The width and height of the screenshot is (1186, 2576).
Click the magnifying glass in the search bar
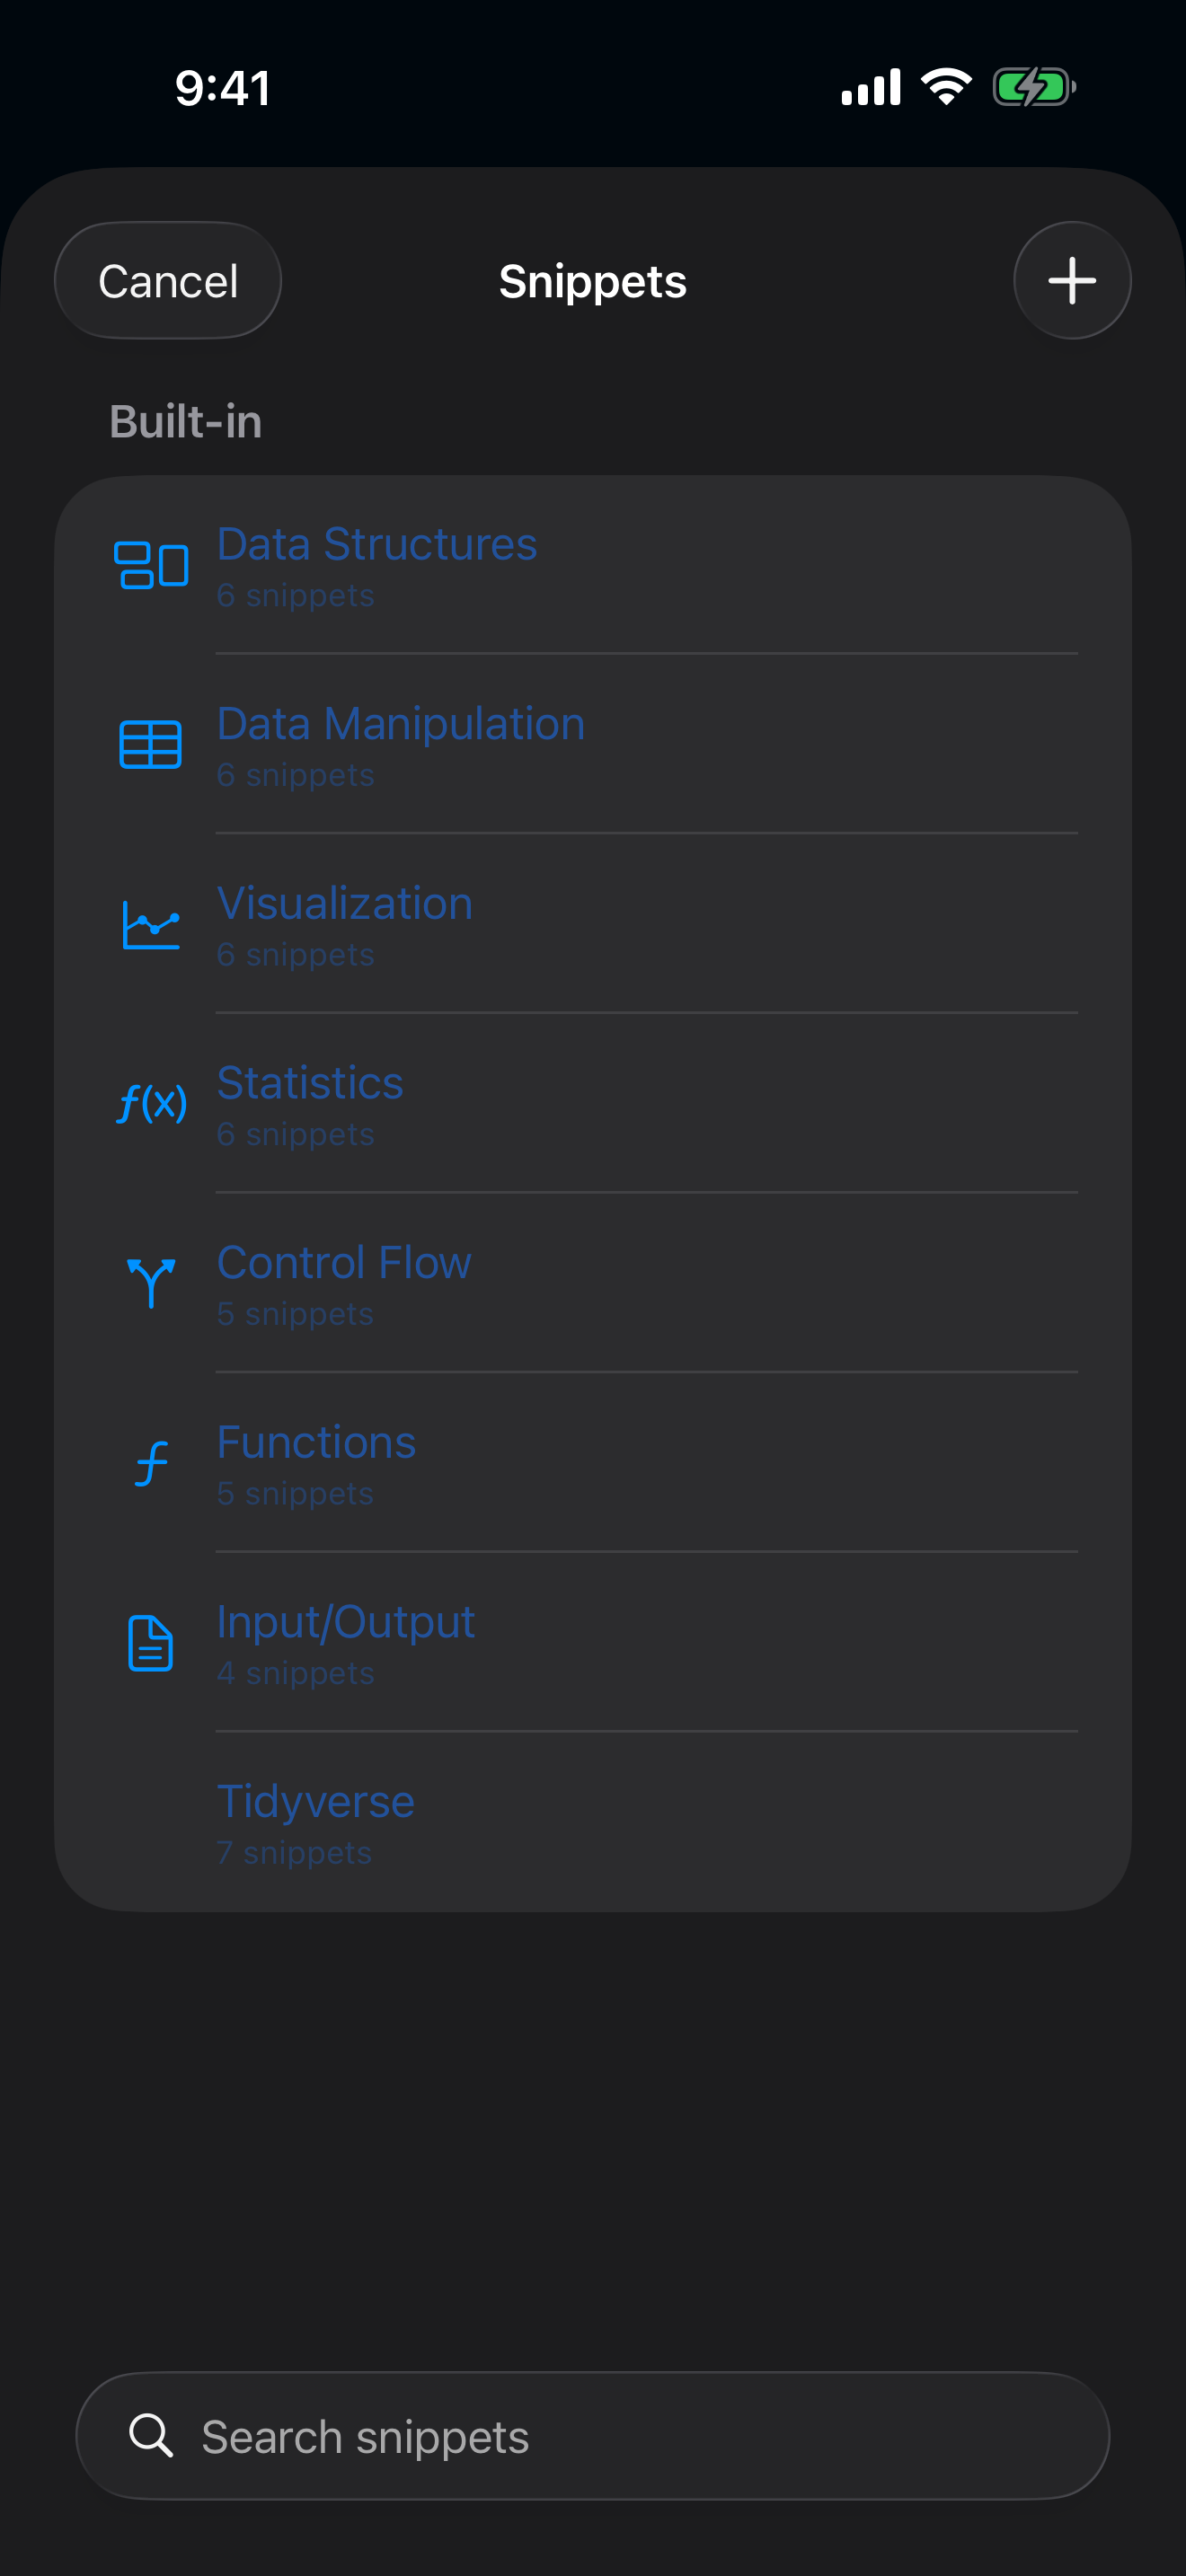(152, 2437)
